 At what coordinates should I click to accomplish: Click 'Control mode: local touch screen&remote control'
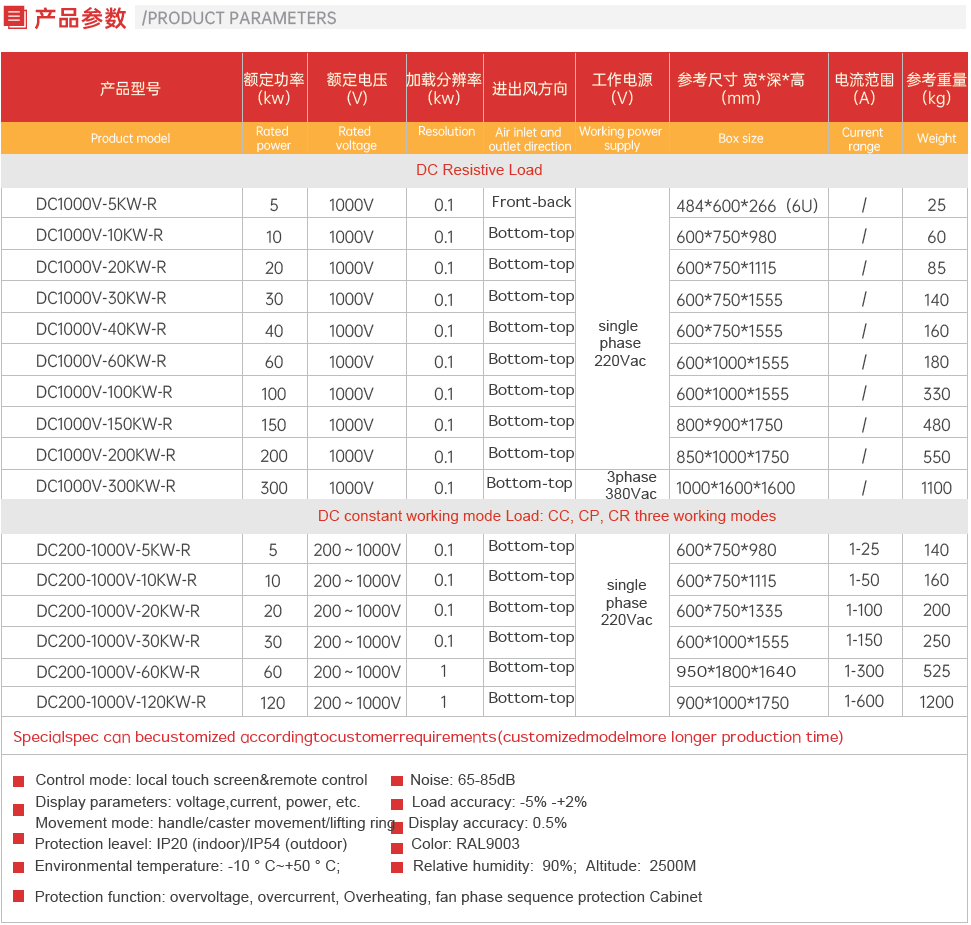point(201,780)
